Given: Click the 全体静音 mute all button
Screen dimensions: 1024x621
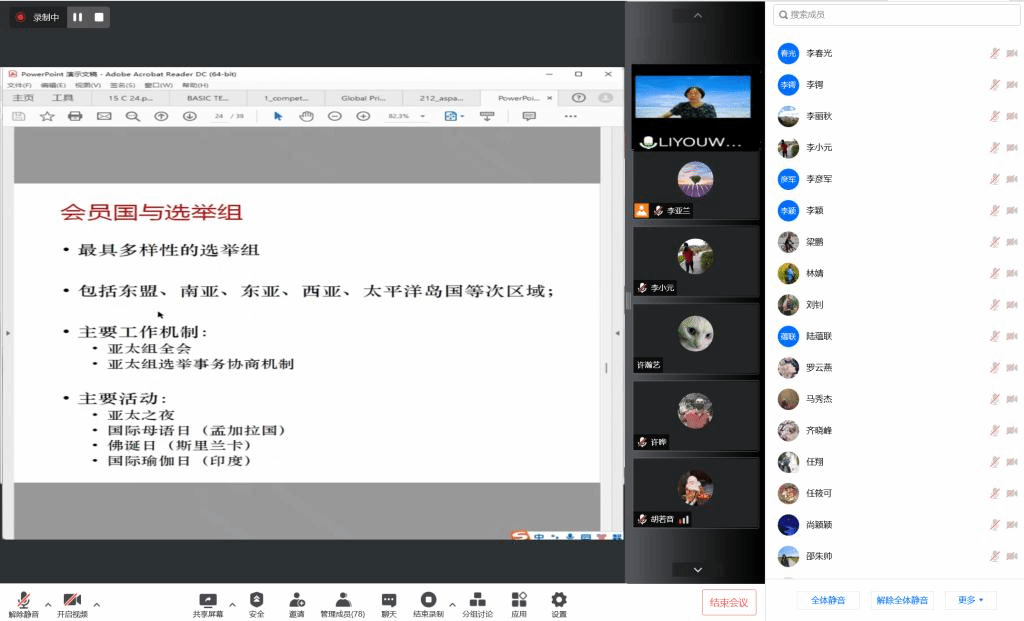Looking at the screenshot, I should [x=827, y=600].
